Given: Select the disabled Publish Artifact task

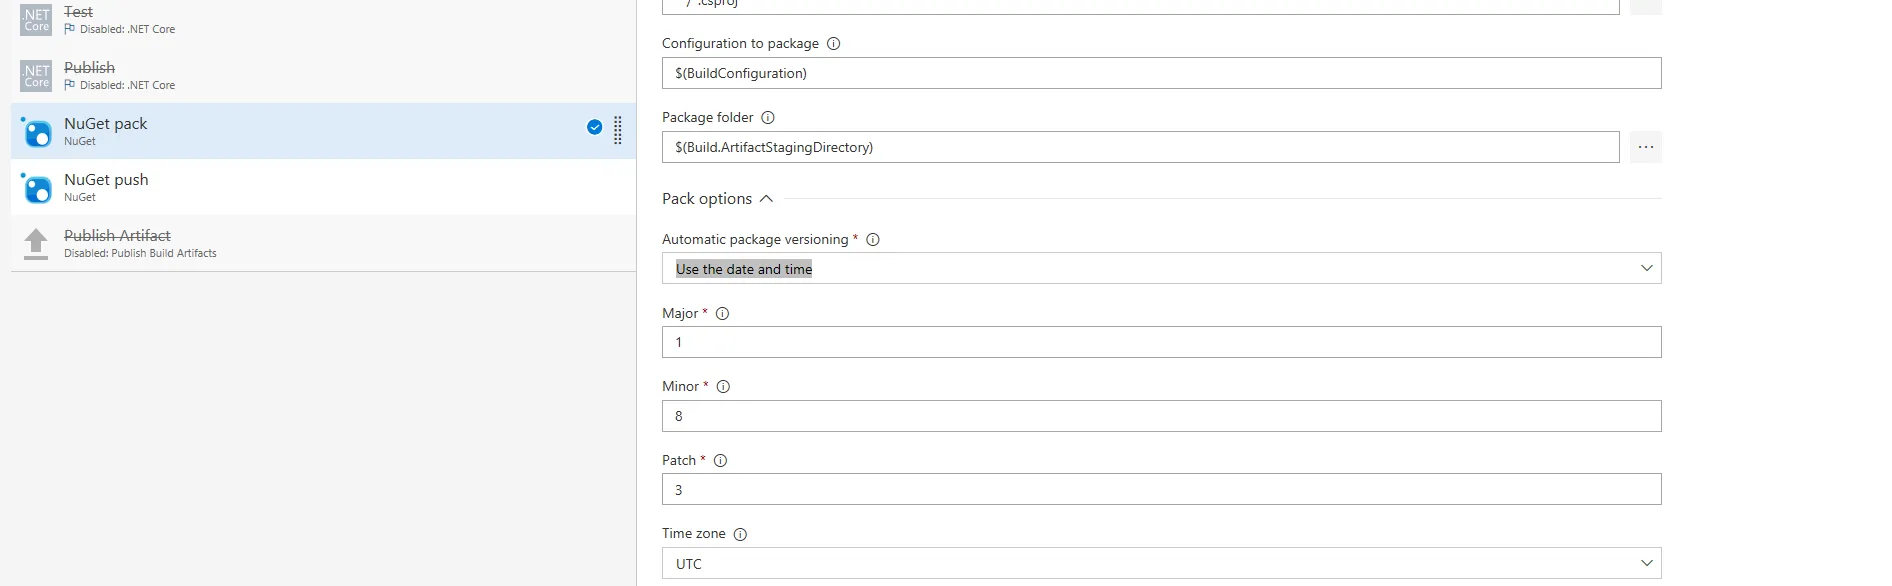Looking at the screenshot, I should 300,243.
